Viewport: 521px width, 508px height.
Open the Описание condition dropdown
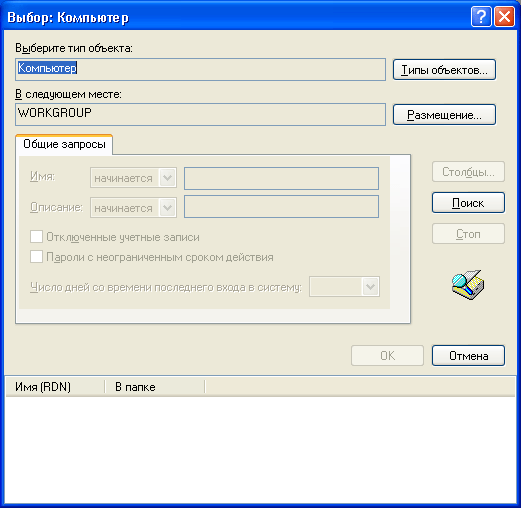tap(133, 208)
